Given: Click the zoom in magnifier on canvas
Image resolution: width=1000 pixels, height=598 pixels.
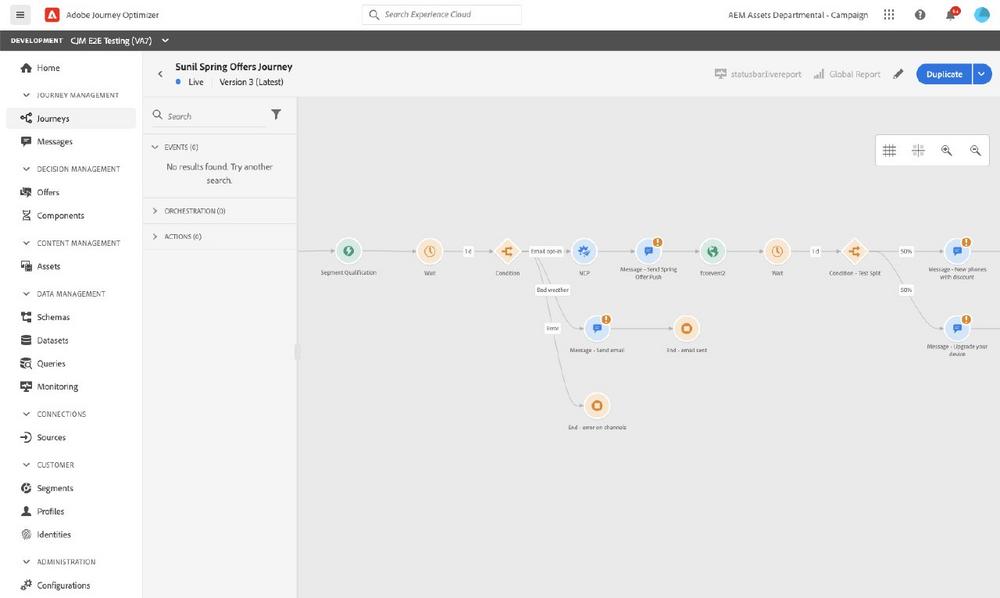Looking at the screenshot, I should point(946,151).
